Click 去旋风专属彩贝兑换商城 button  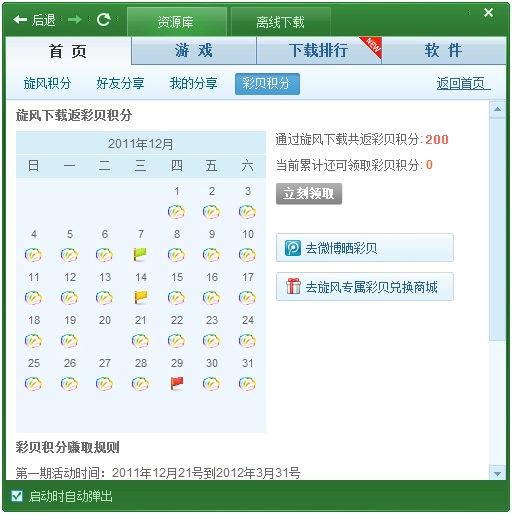365,287
